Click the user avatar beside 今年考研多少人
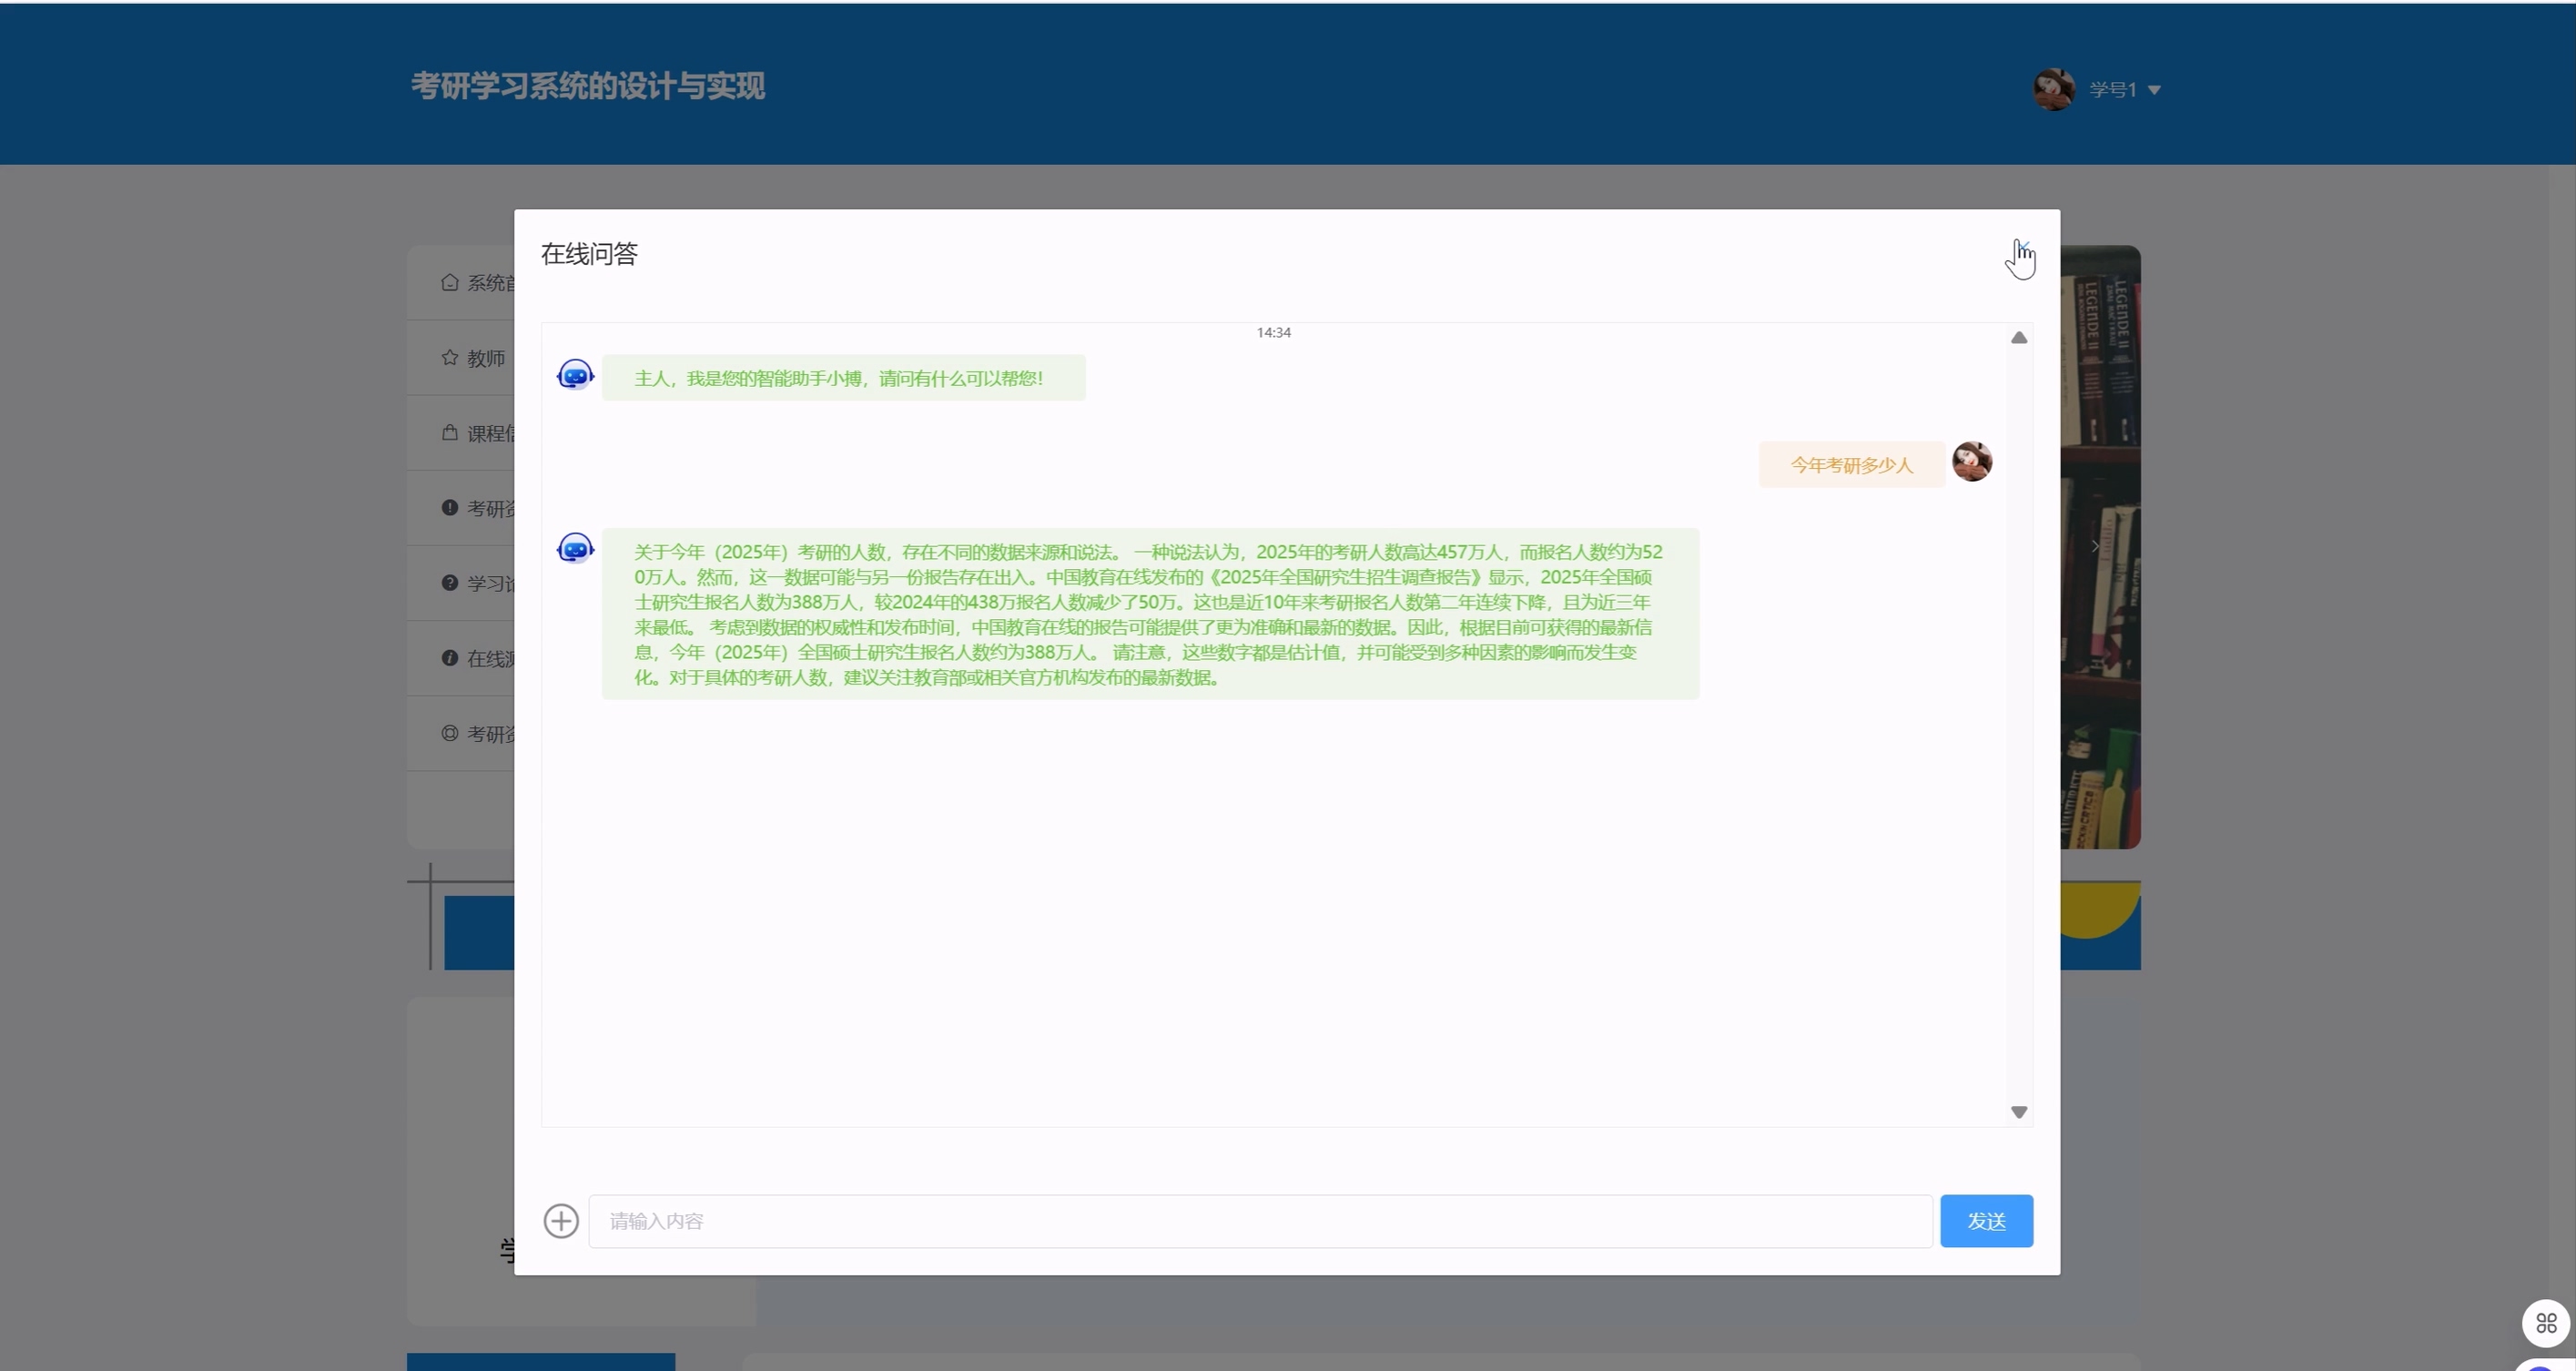2576x1371 pixels. (1971, 462)
